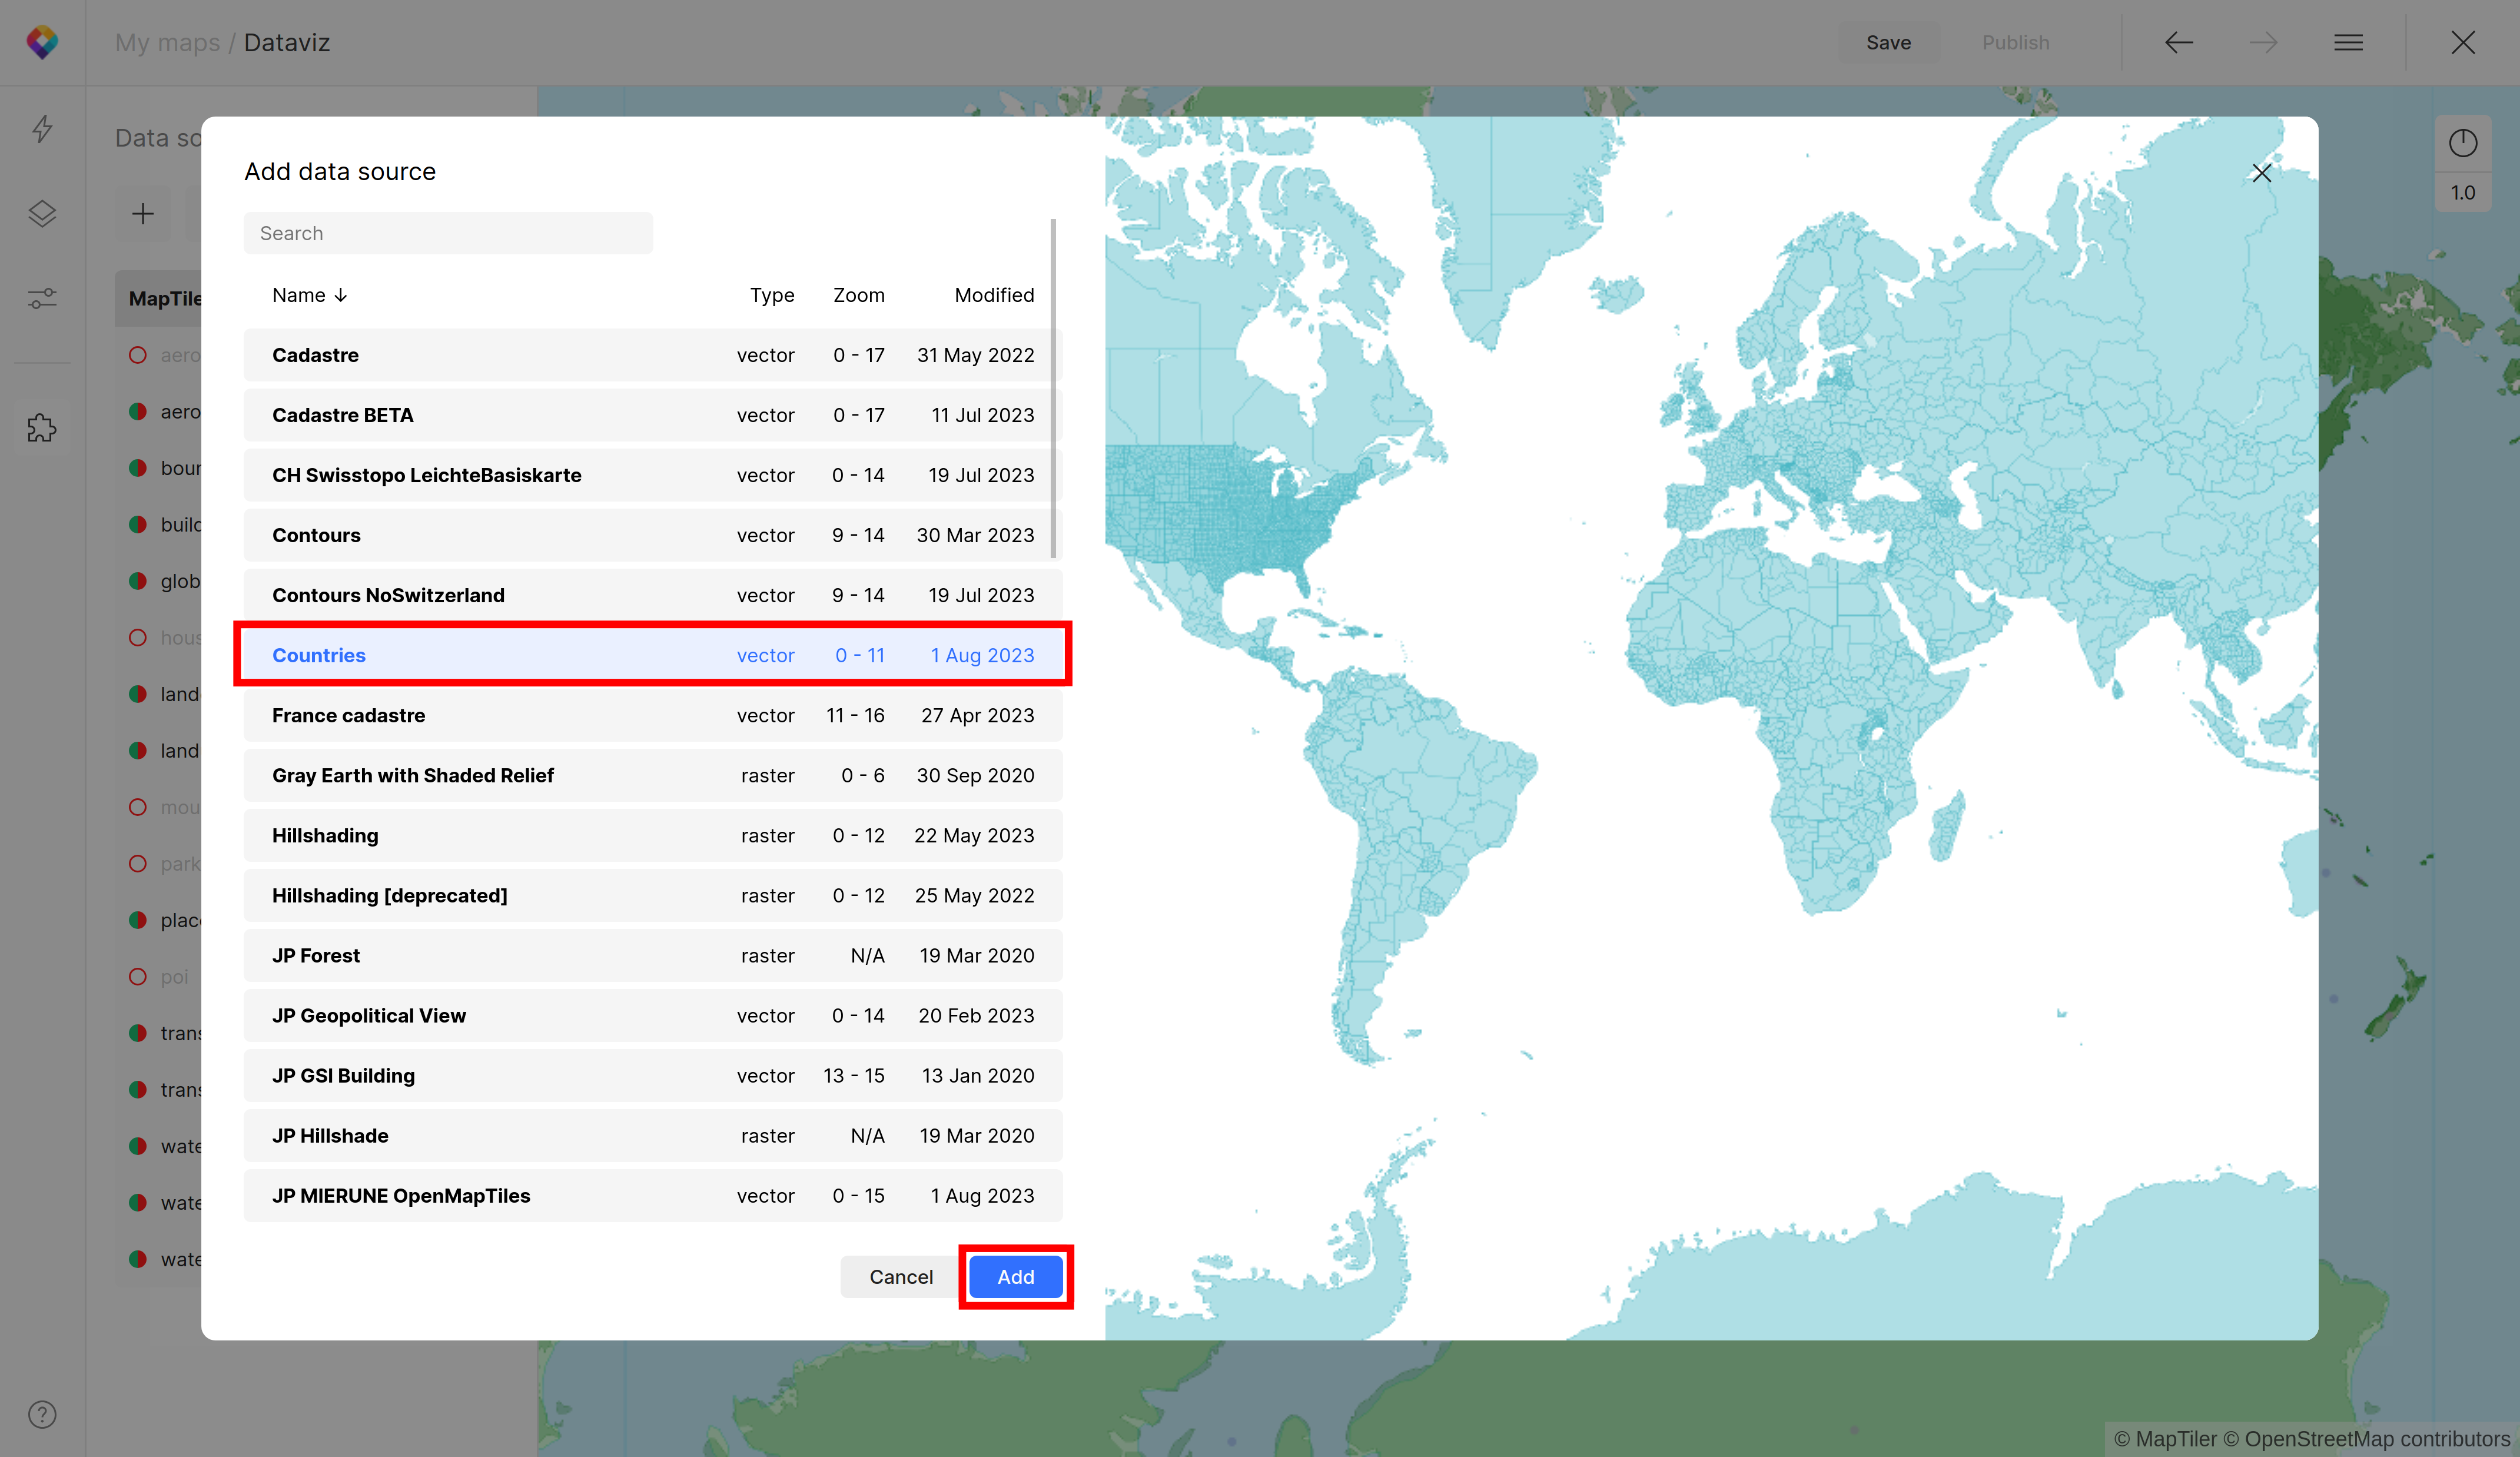Screen dimensions: 2520x1457
Task: Toggle visibility of the place layer
Action: pos(138,920)
